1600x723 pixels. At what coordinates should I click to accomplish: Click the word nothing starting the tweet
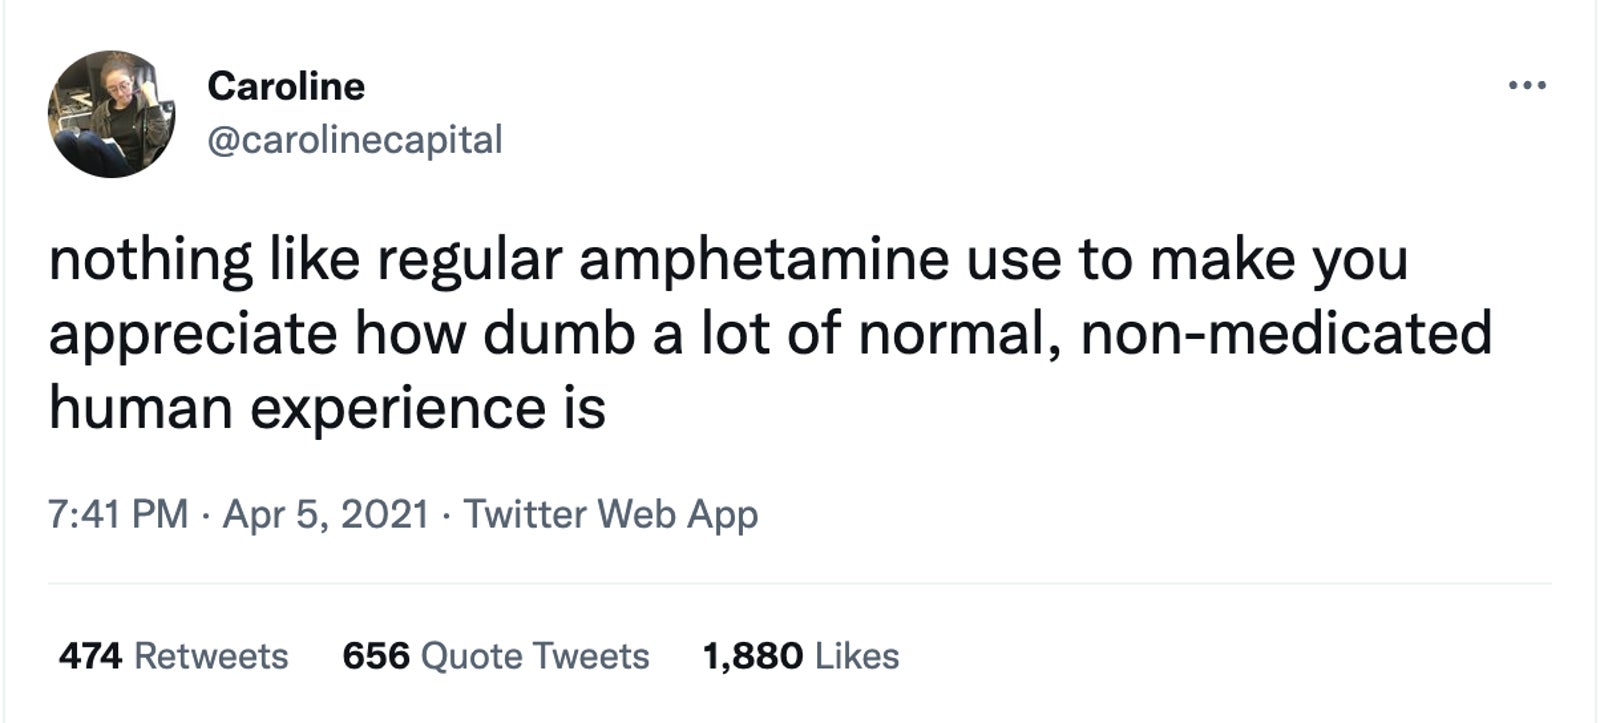(x=151, y=259)
